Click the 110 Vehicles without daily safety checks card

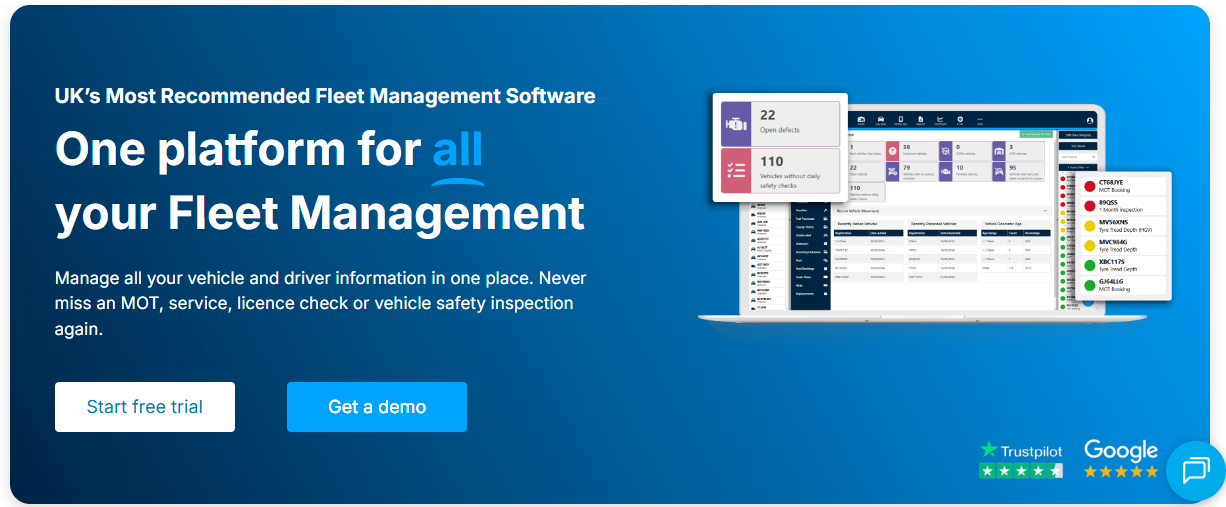pos(780,170)
